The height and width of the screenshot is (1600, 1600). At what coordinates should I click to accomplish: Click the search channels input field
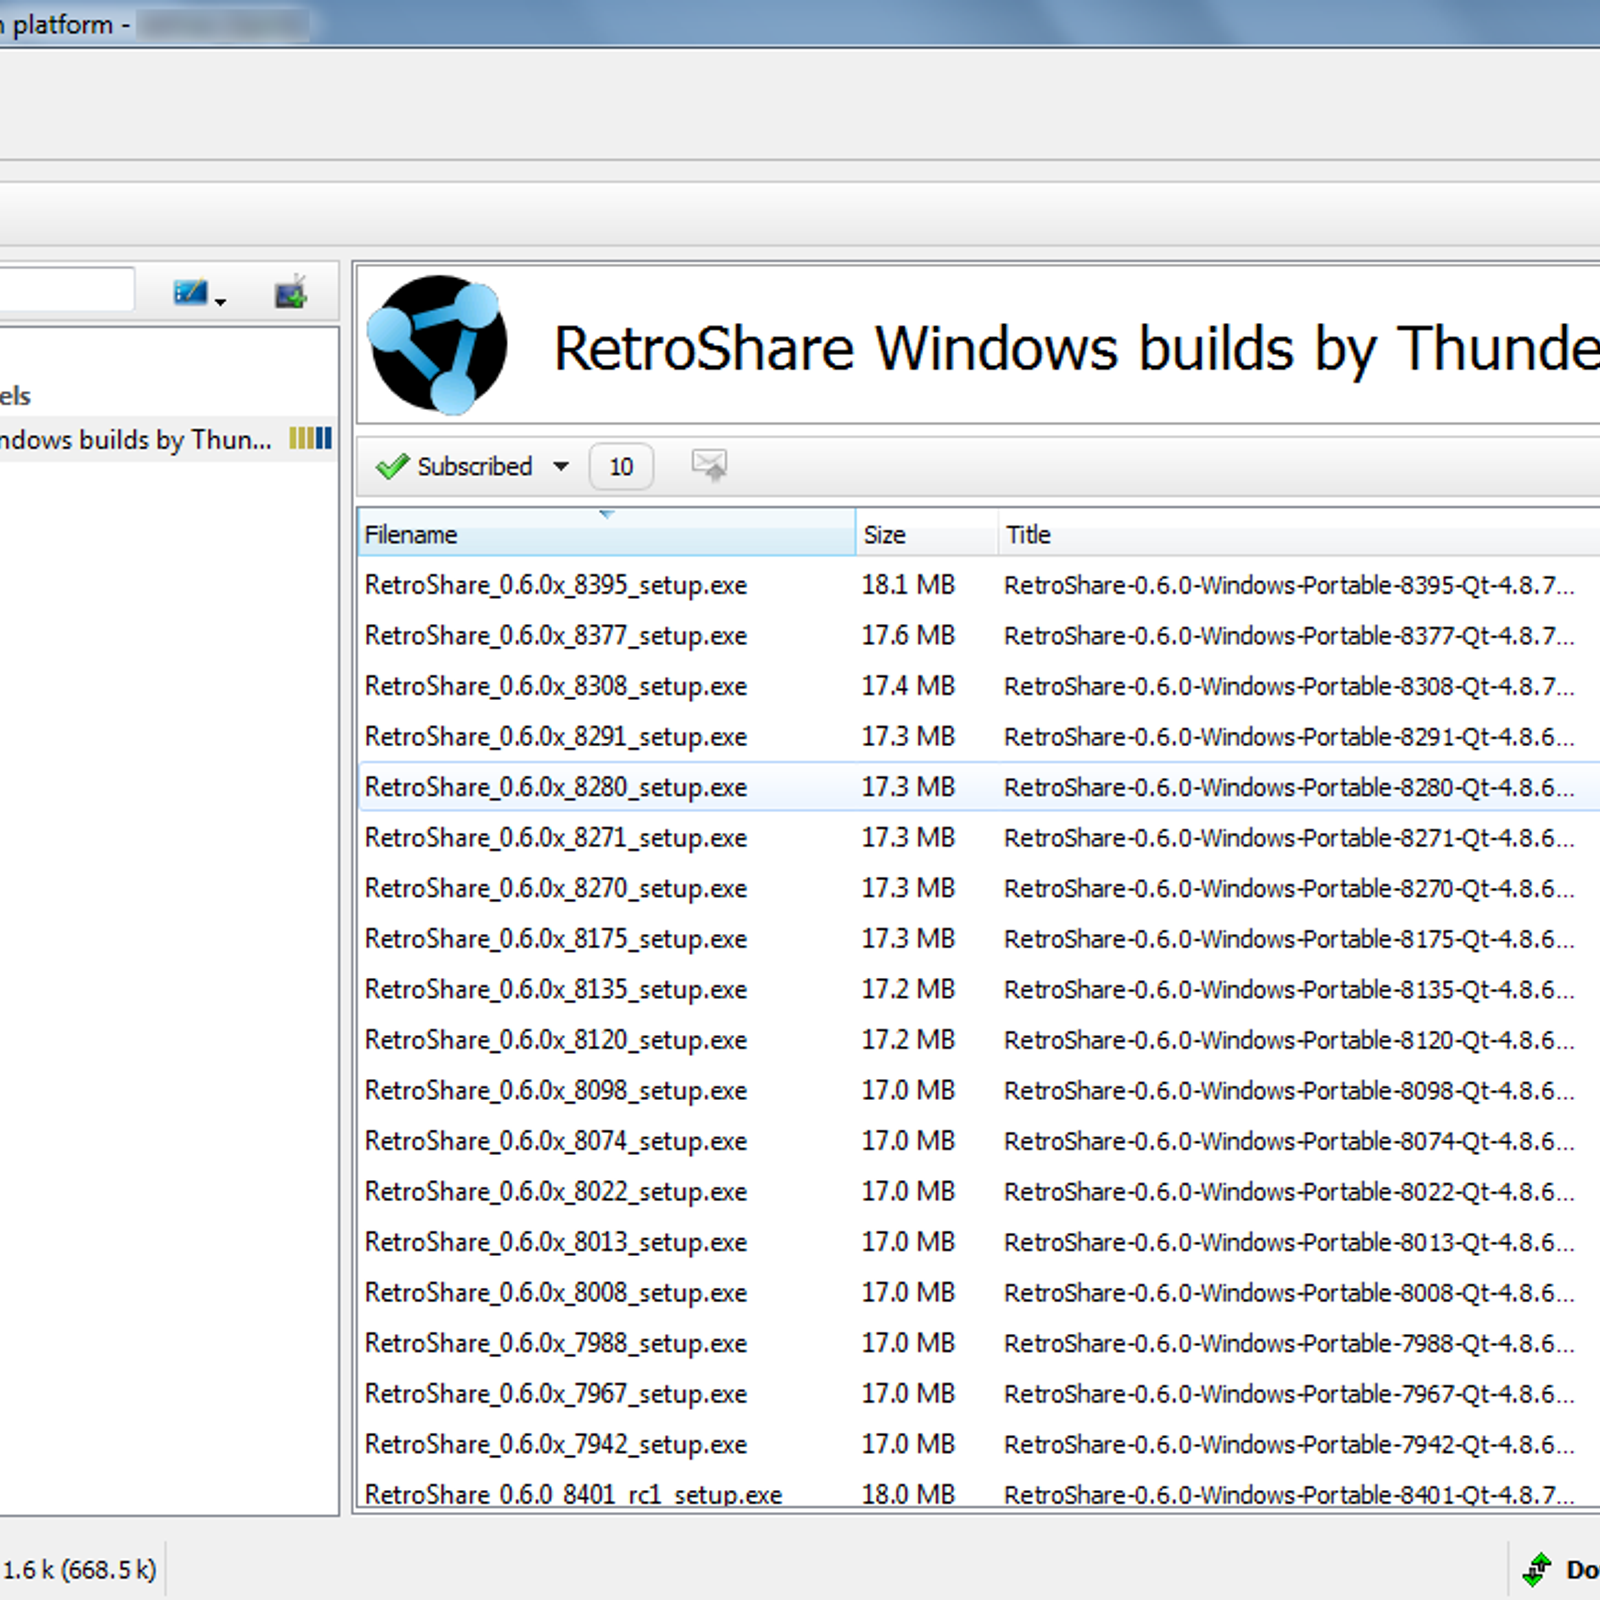(66, 290)
